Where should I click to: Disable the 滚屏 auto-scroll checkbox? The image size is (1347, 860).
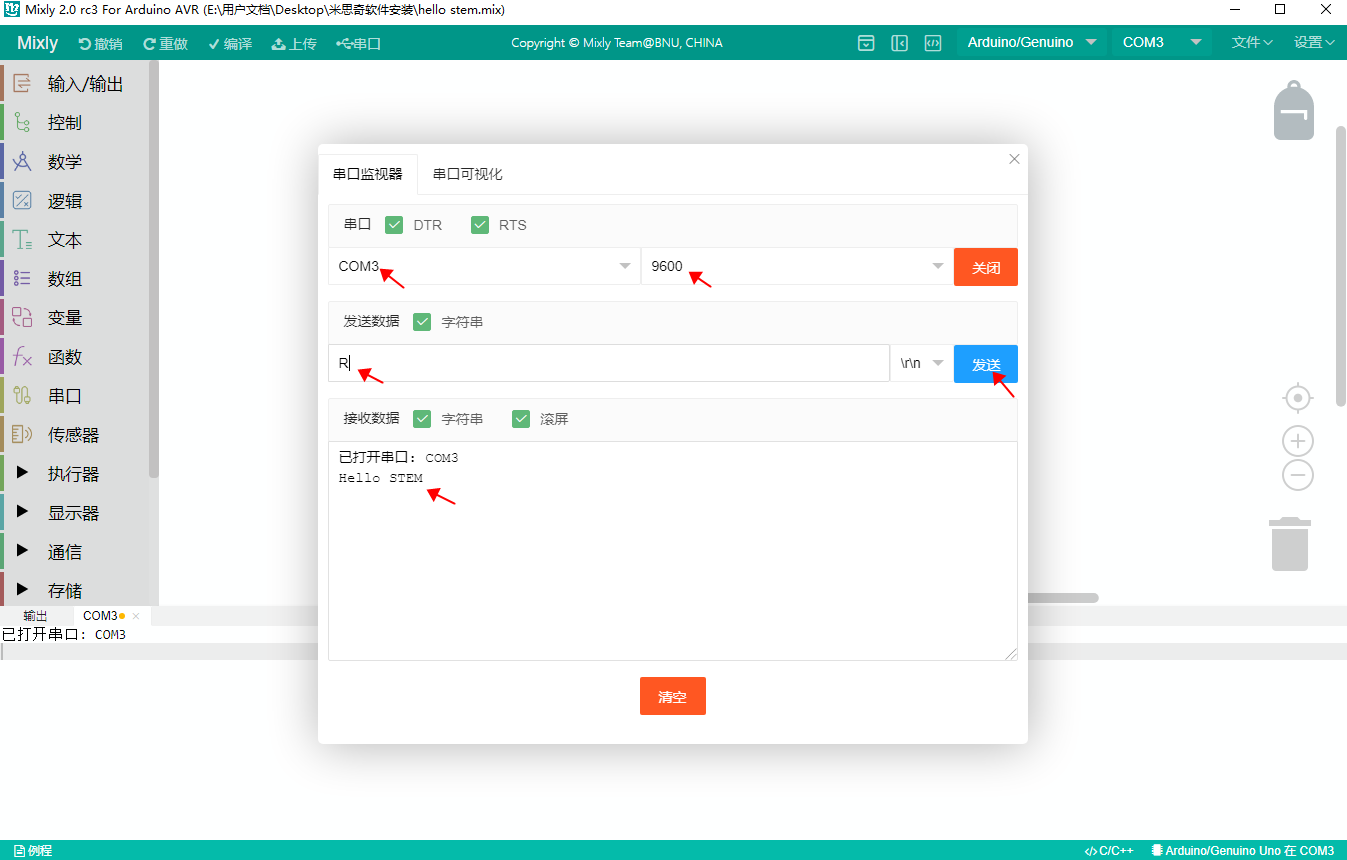521,419
